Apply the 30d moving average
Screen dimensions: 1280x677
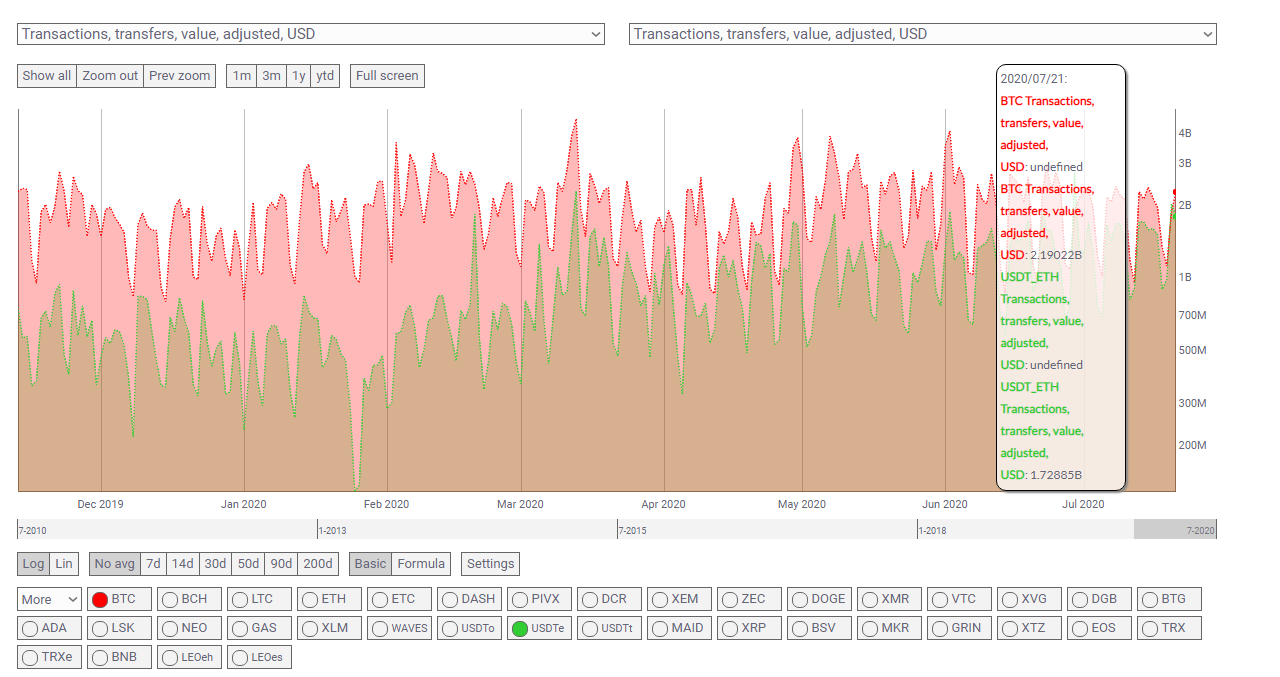tap(215, 564)
